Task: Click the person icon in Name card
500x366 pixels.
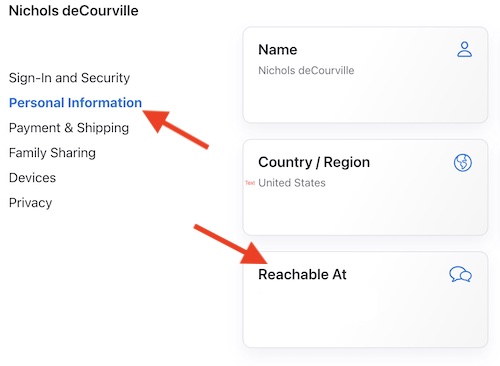Action: pos(464,49)
